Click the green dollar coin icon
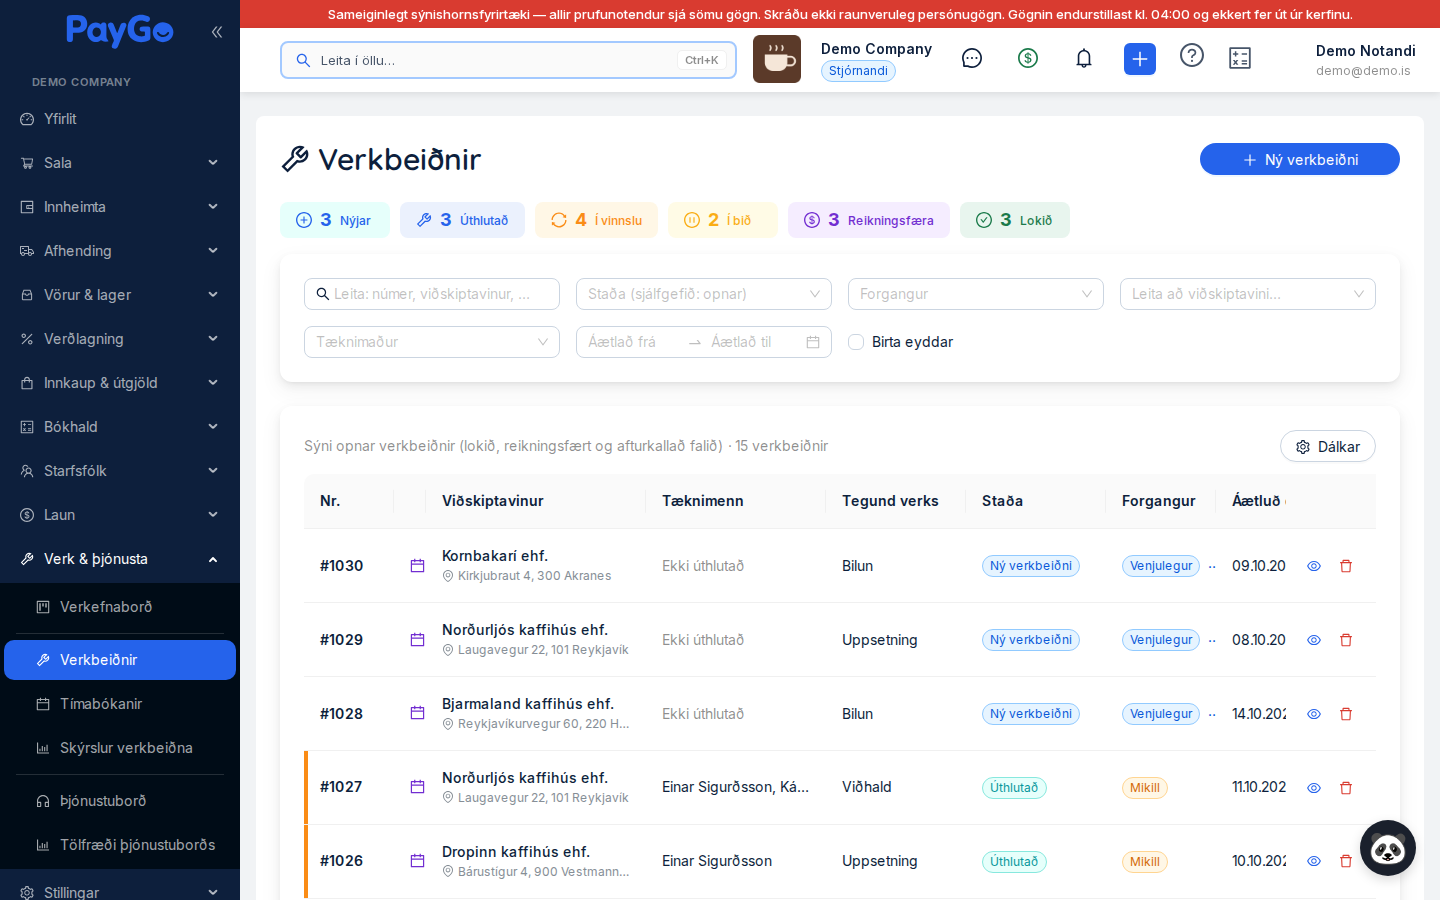Viewport: 1440px width, 900px height. [x=1028, y=58]
